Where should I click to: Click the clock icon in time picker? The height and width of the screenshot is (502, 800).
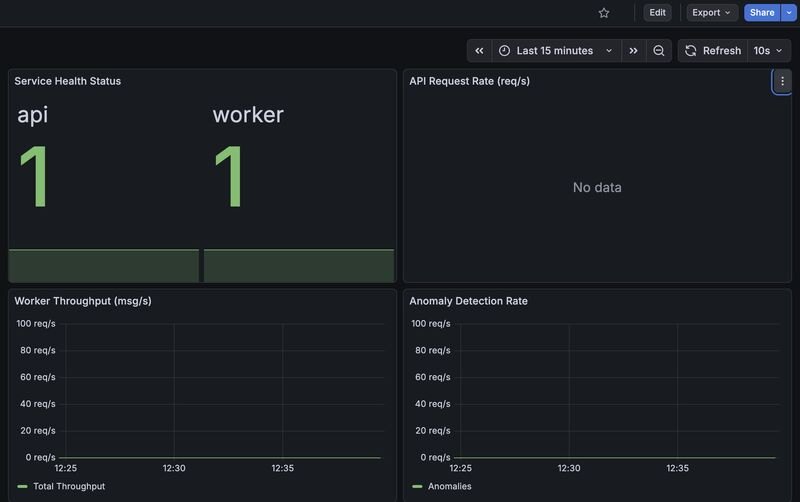click(x=504, y=51)
